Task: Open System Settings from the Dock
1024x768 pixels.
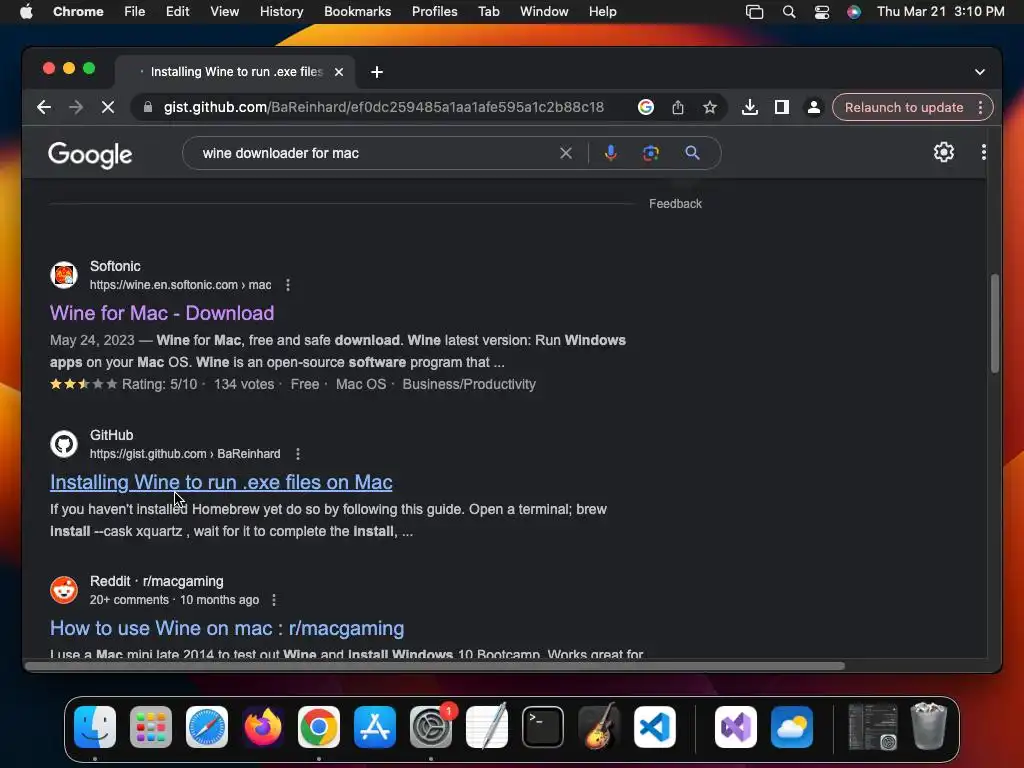Action: (431, 727)
